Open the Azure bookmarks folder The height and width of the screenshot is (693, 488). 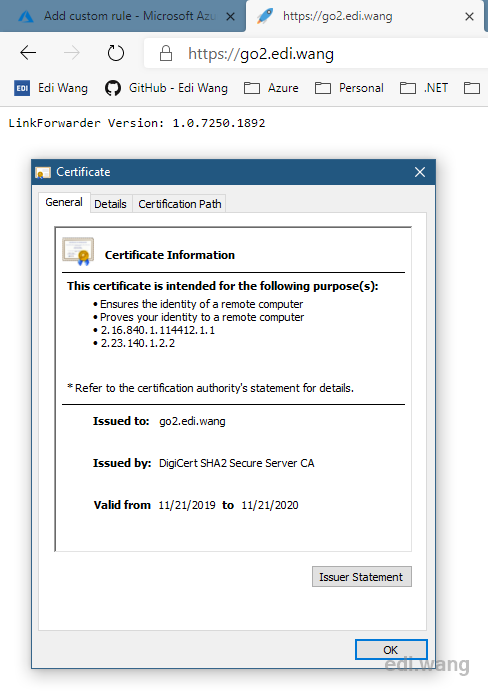(x=271, y=88)
